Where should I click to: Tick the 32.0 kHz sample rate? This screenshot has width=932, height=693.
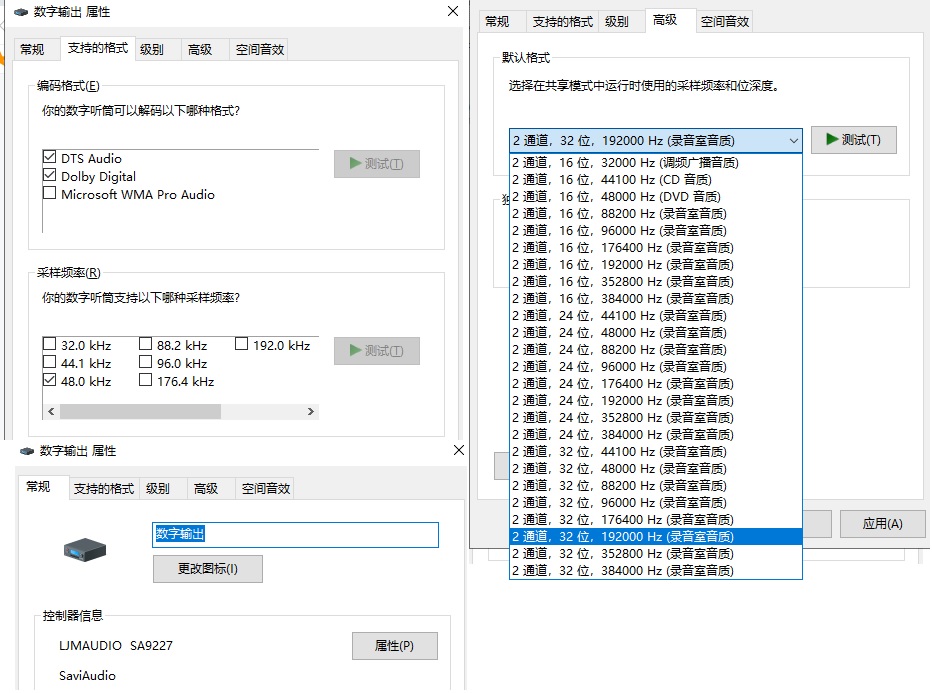click(50, 344)
